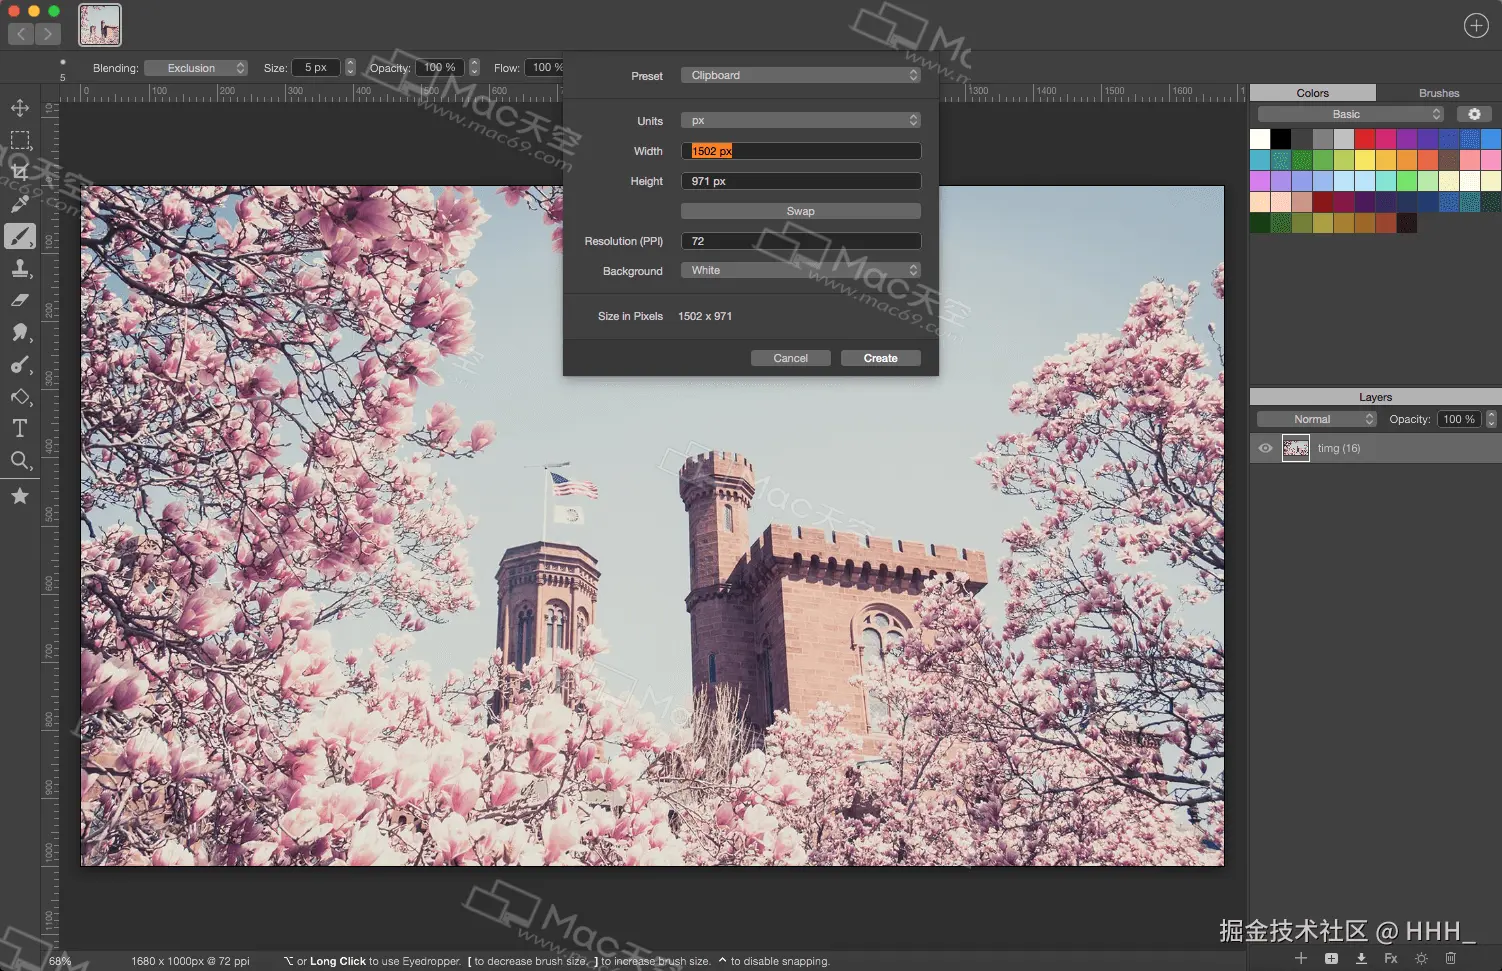1502x971 pixels.
Task: Click the Create button
Action: (880, 358)
